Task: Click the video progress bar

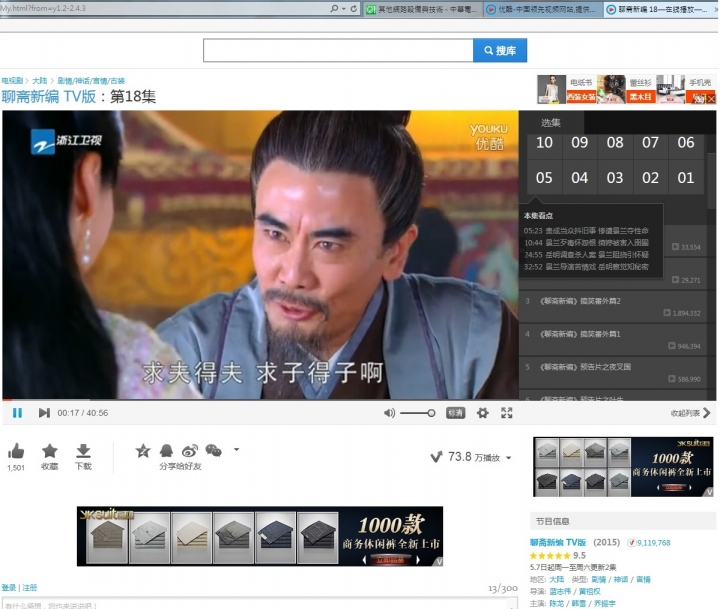Action: [260, 400]
